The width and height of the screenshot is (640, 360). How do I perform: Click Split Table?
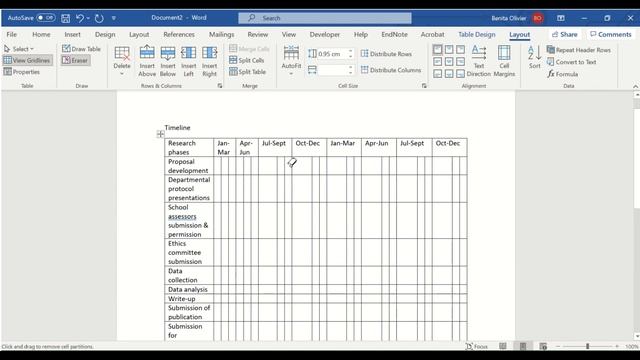(248, 72)
